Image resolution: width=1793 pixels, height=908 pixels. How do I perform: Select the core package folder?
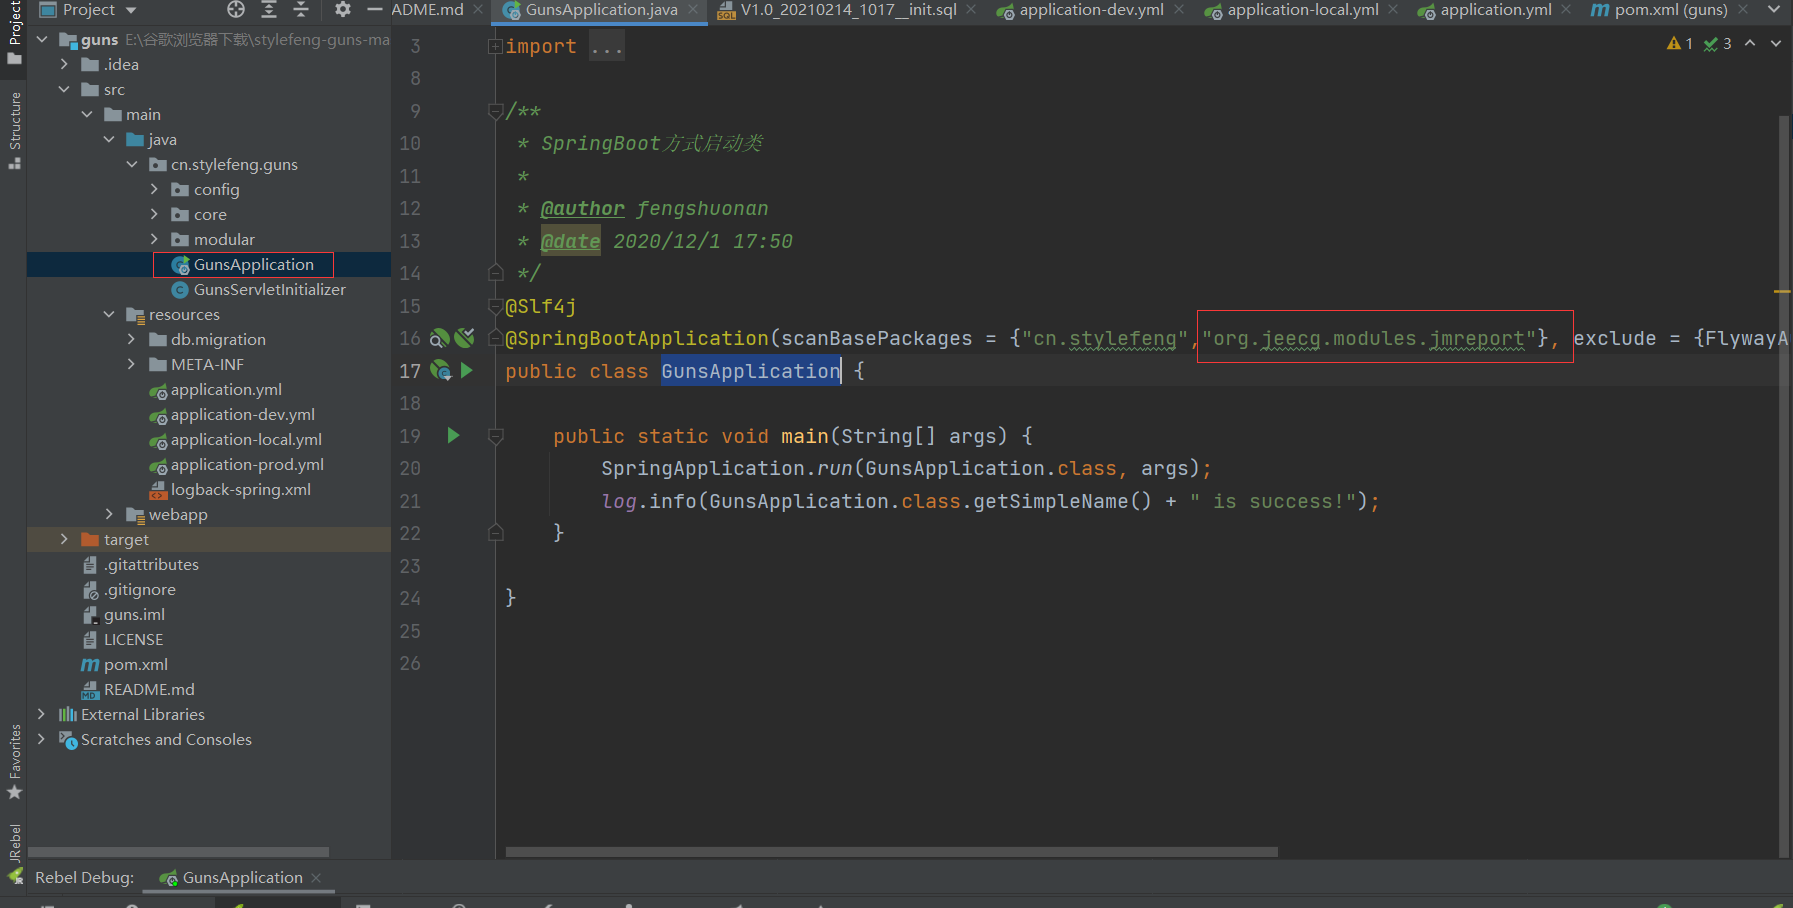tap(209, 215)
